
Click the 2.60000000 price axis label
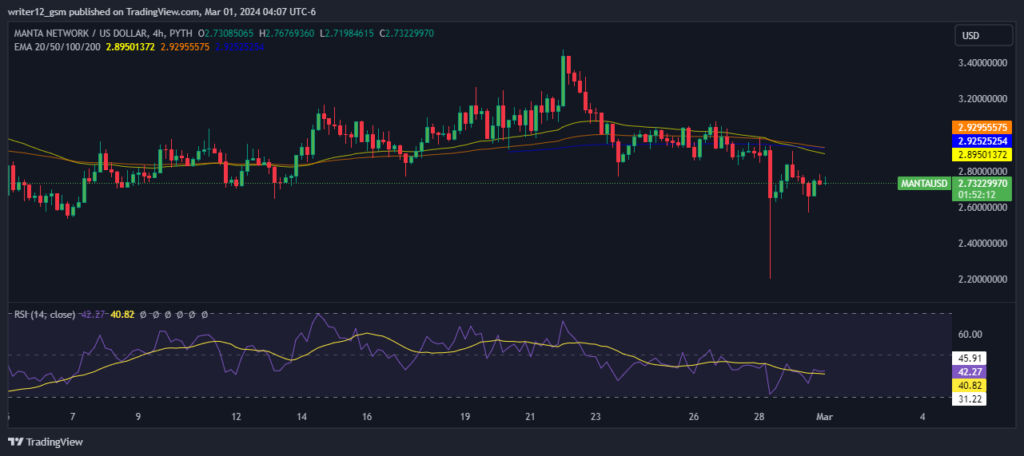[984, 208]
